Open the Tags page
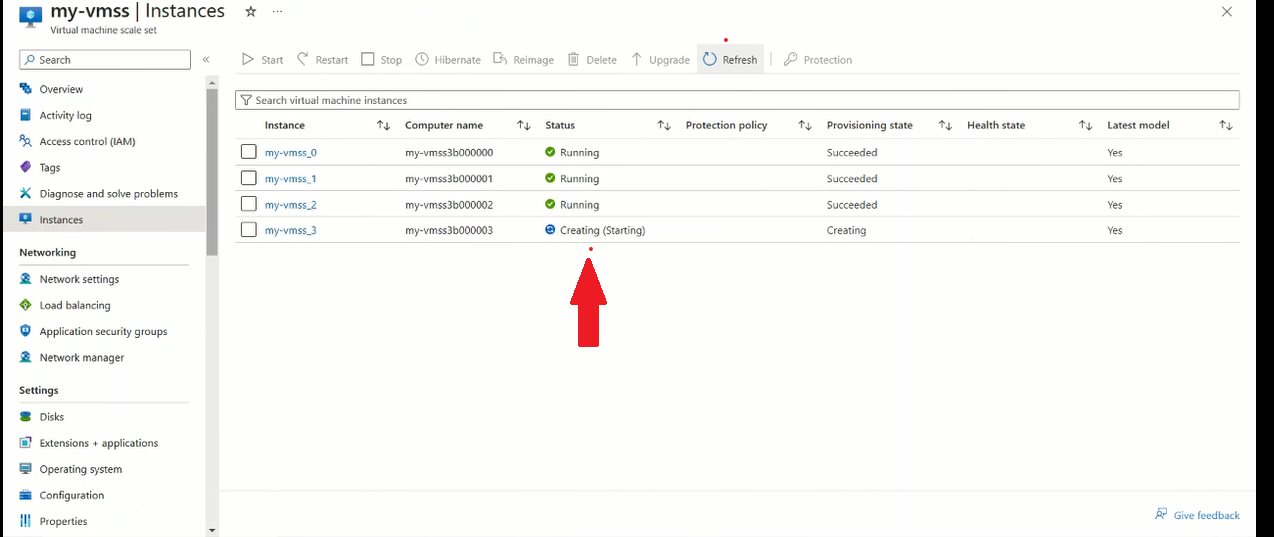Screen dimensions: 1274x537 [50, 167]
